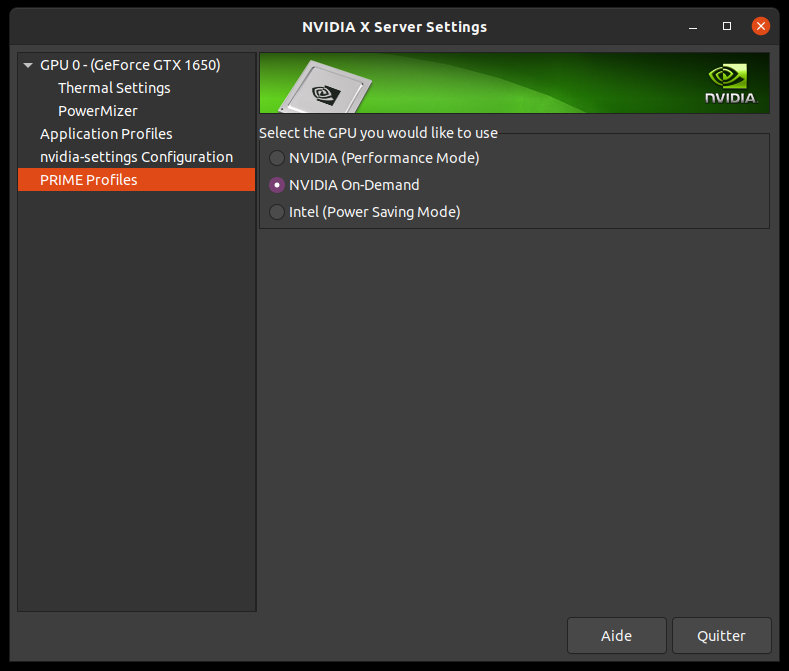Click the NVIDIA logo in the banner
This screenshot has height=671, width=789.
pos(731,84)
